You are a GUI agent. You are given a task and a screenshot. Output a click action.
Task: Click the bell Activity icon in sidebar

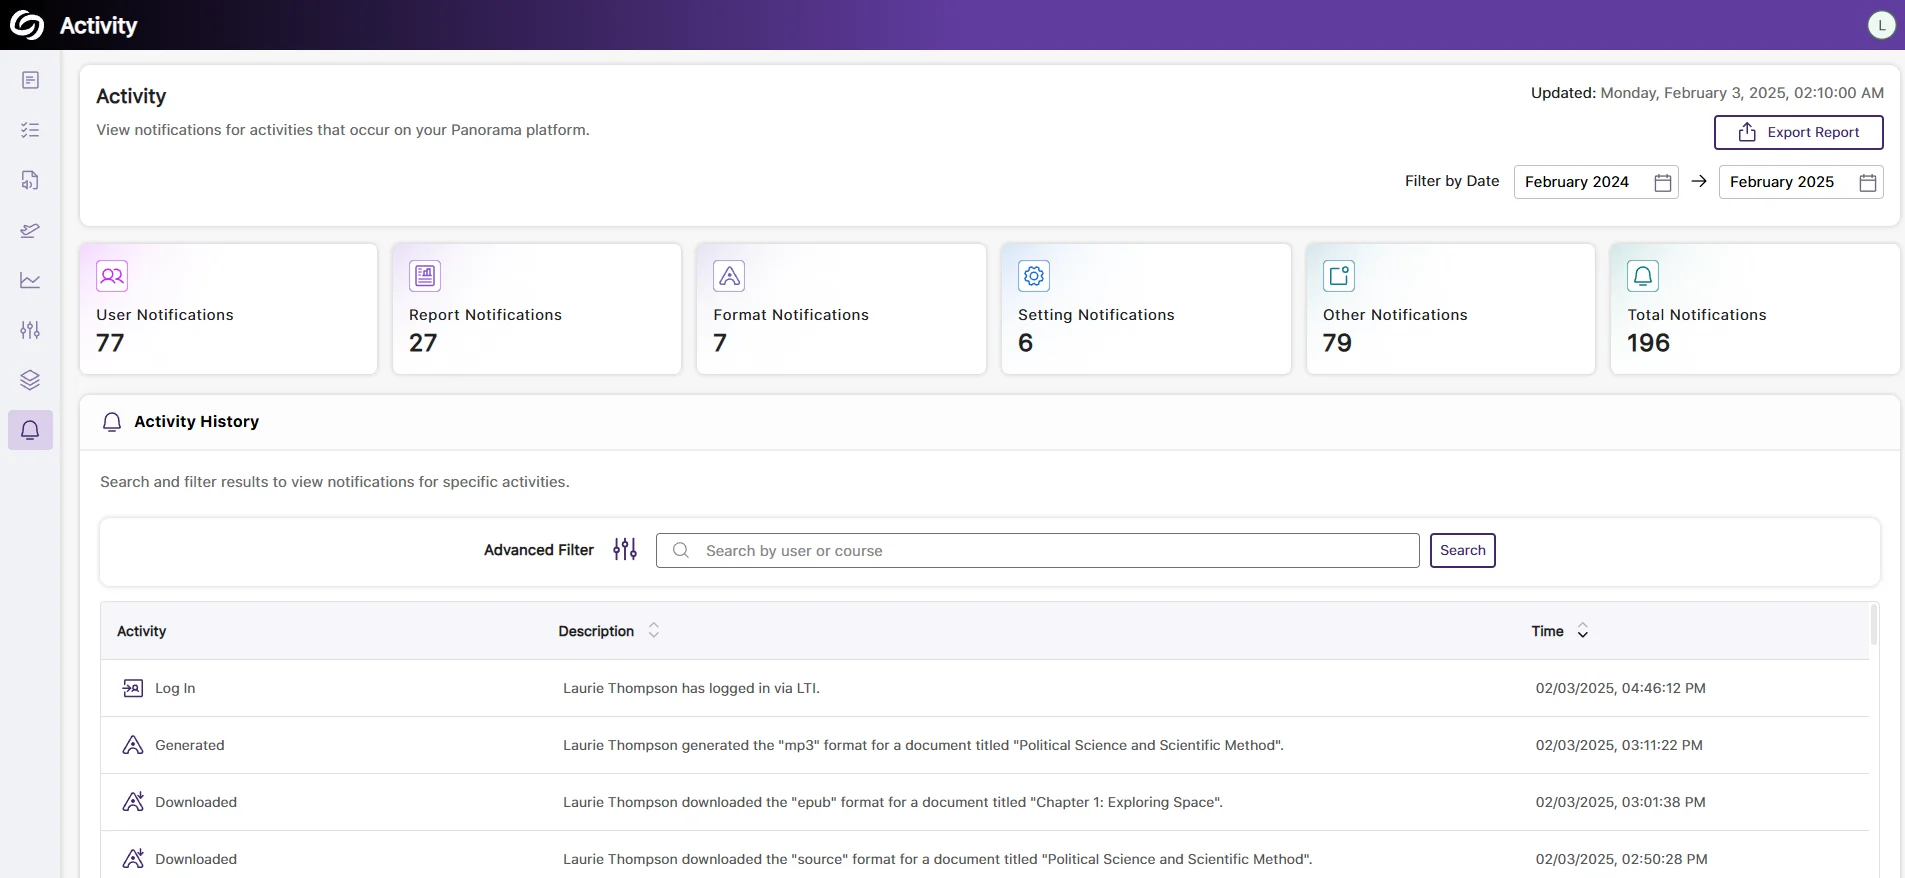tap(30, 430)
